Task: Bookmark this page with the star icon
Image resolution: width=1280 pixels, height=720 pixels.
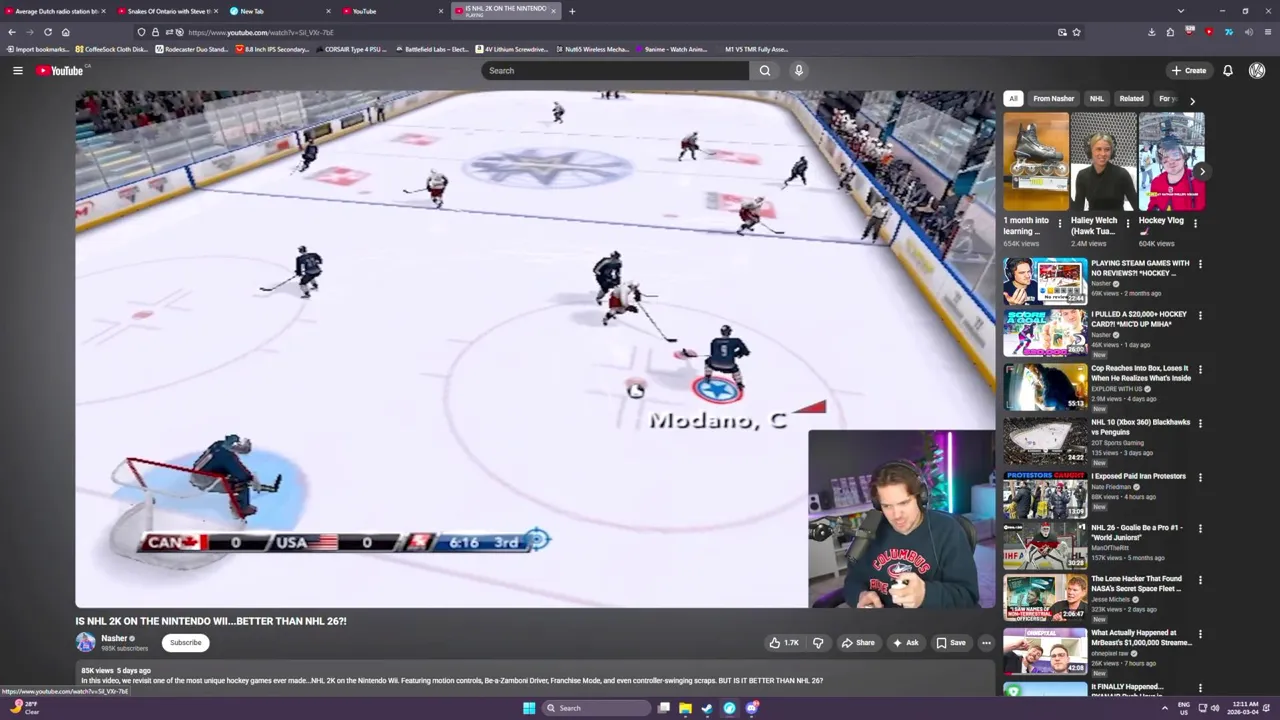Action: tap(1076, 32)
